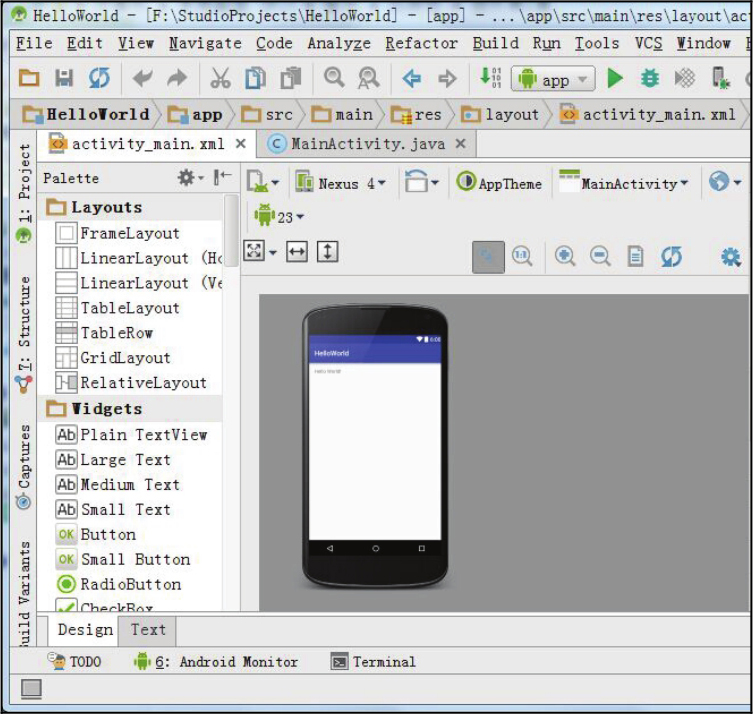Toggle the viewport render mode button

488,256
